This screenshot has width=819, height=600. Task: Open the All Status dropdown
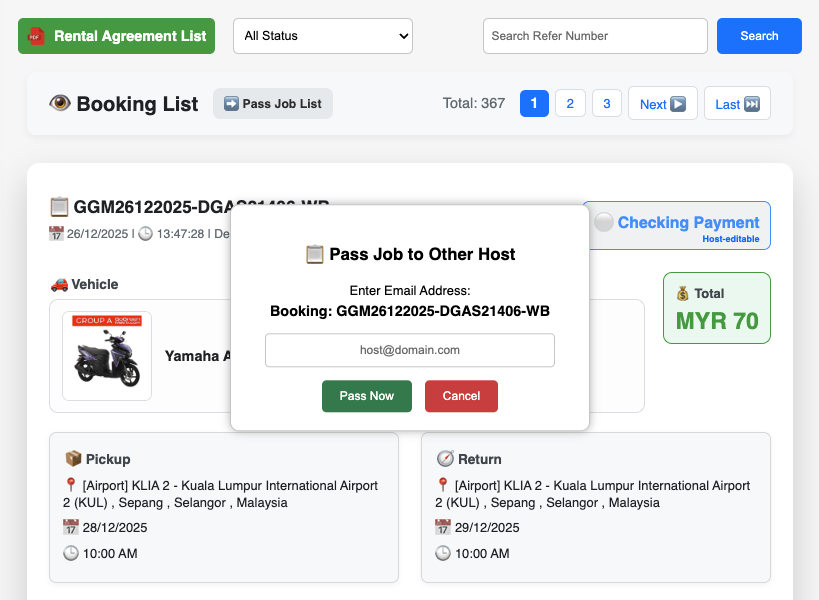pos(323,36)
